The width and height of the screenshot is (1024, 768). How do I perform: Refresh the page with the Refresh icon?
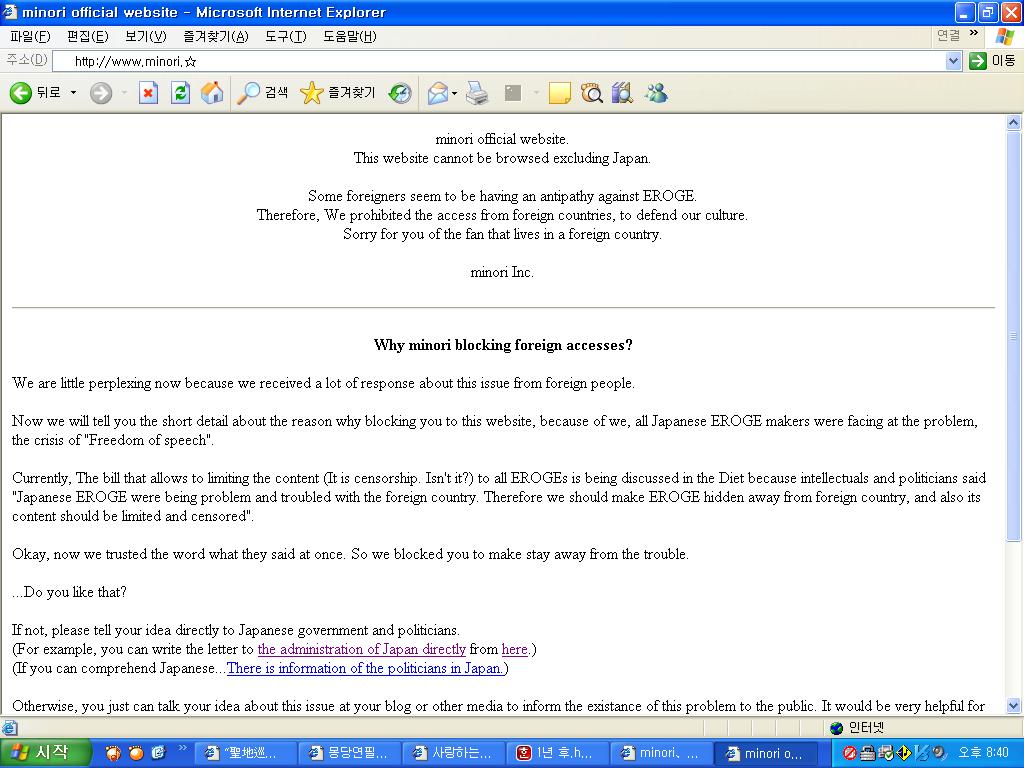coord(180,93)
